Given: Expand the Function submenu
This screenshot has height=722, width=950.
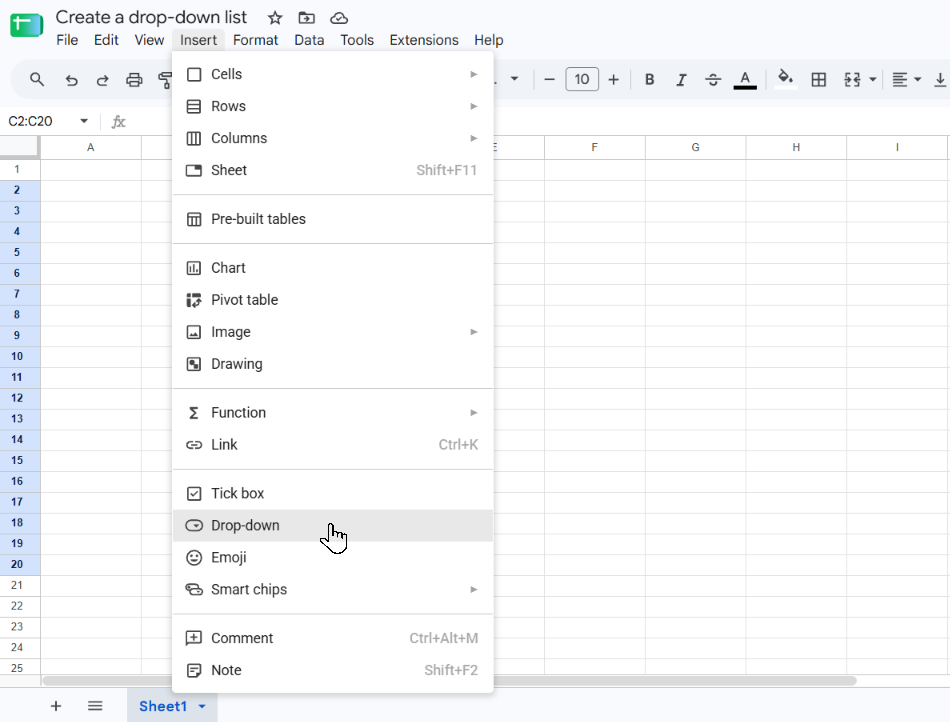Looking at the screenshot, I should pyautogui.click(x=333, y=412).
